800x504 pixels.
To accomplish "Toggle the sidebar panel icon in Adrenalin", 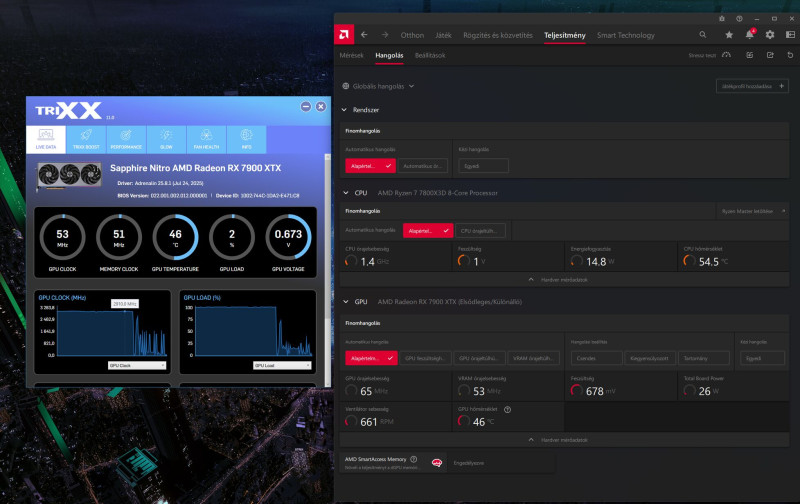I will pyautogui.click(x=790, y=35).
